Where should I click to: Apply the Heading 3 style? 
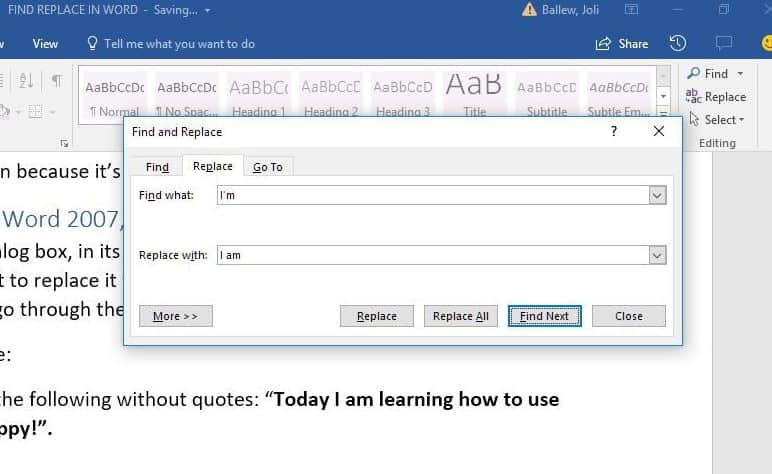coord(403,97)
